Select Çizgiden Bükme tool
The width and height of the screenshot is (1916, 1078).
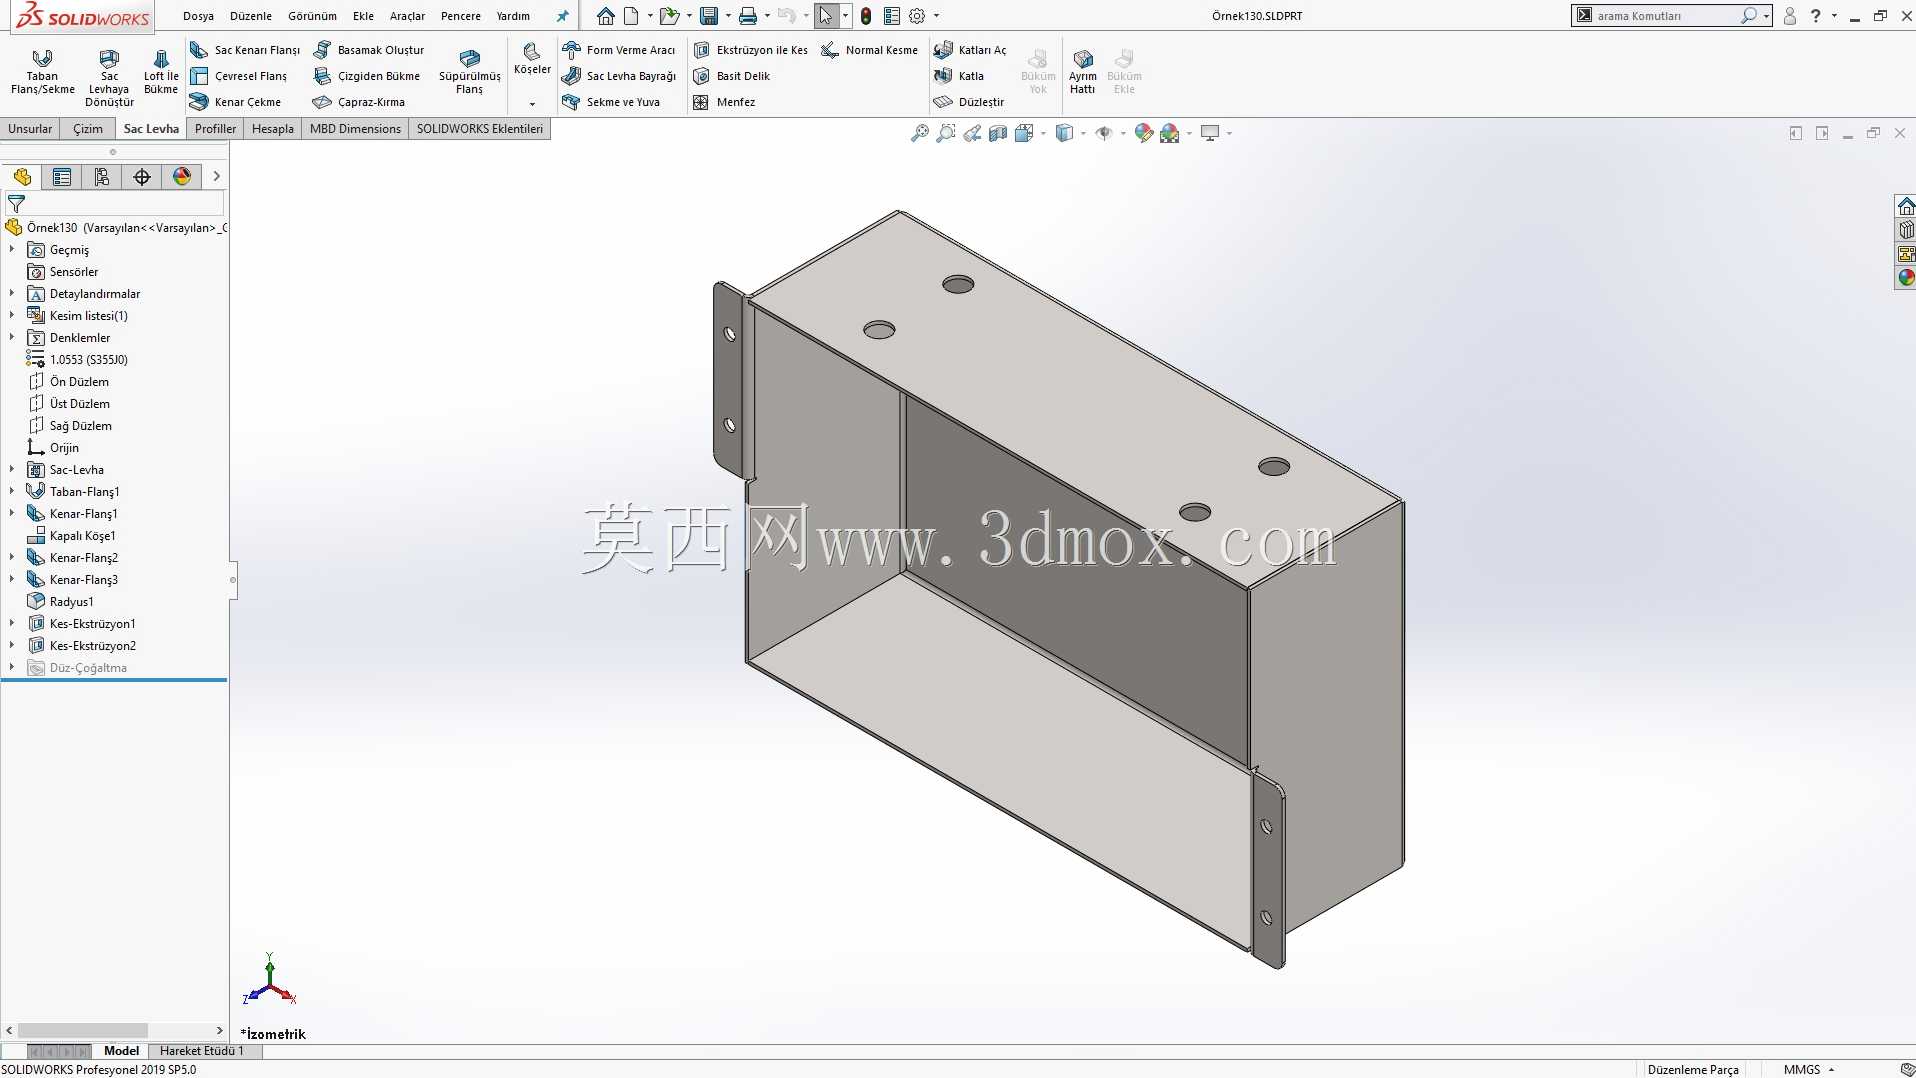point(367,76)
